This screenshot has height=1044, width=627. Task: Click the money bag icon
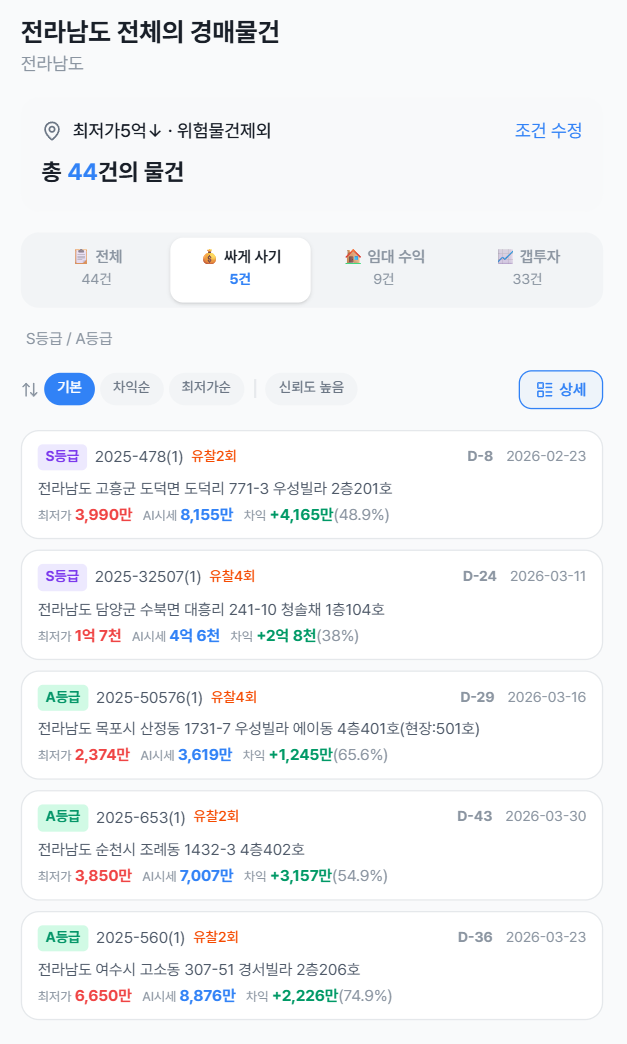[x=208, y=257]
